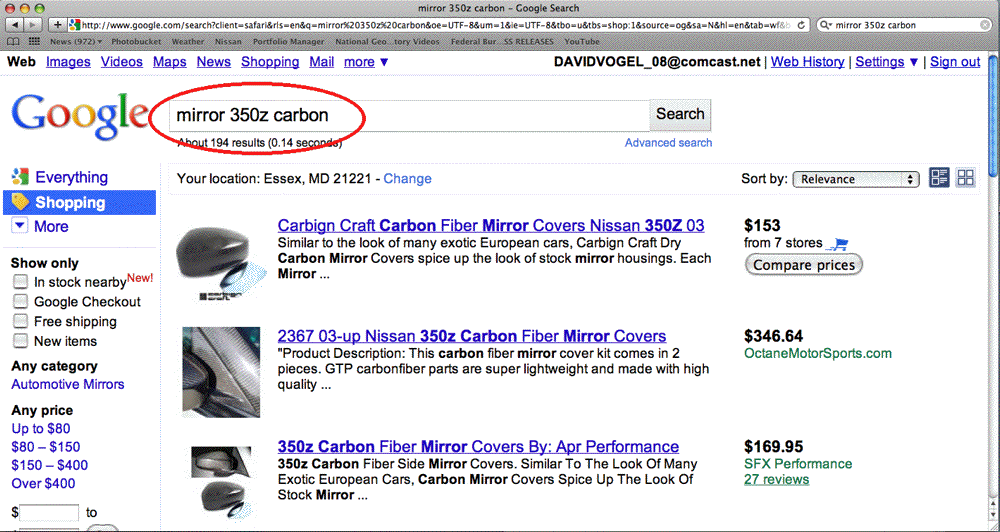Expand the 'more' menu in Google's top bar
1000x532 pixels.
(x=366, y=62)
